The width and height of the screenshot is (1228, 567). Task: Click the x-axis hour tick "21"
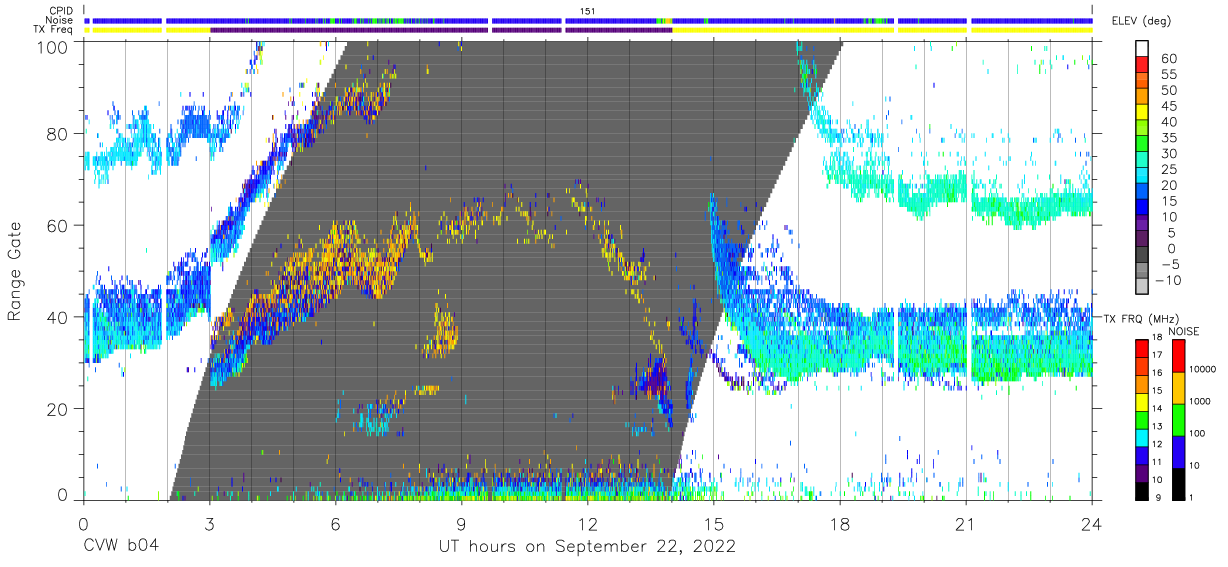tap(966, 523)
